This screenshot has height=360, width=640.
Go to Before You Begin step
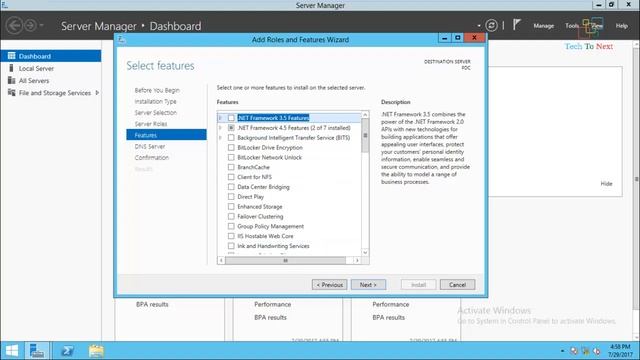(157, 90)
